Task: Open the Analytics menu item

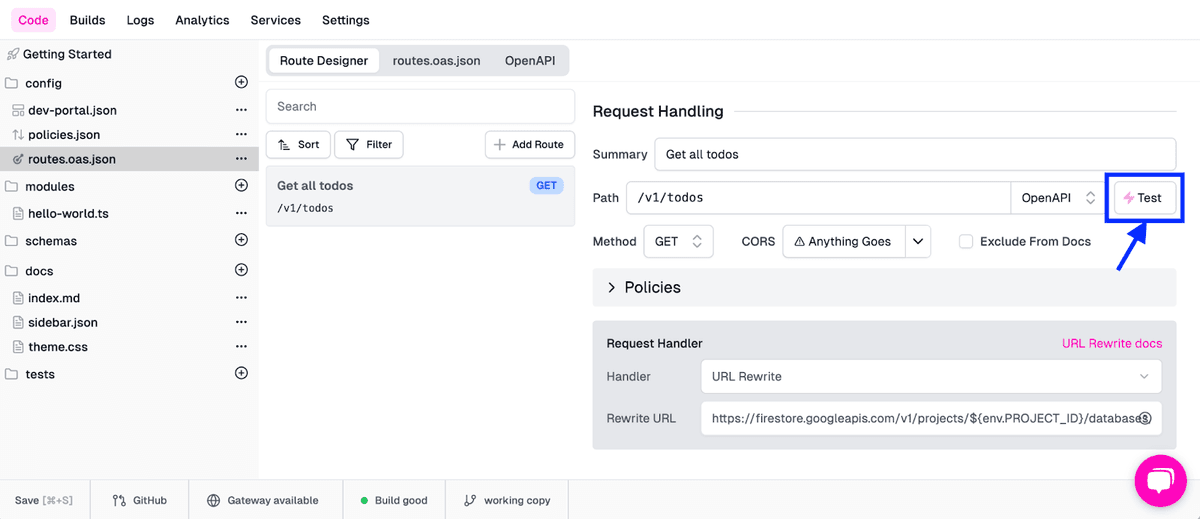Action: [202, 20]
